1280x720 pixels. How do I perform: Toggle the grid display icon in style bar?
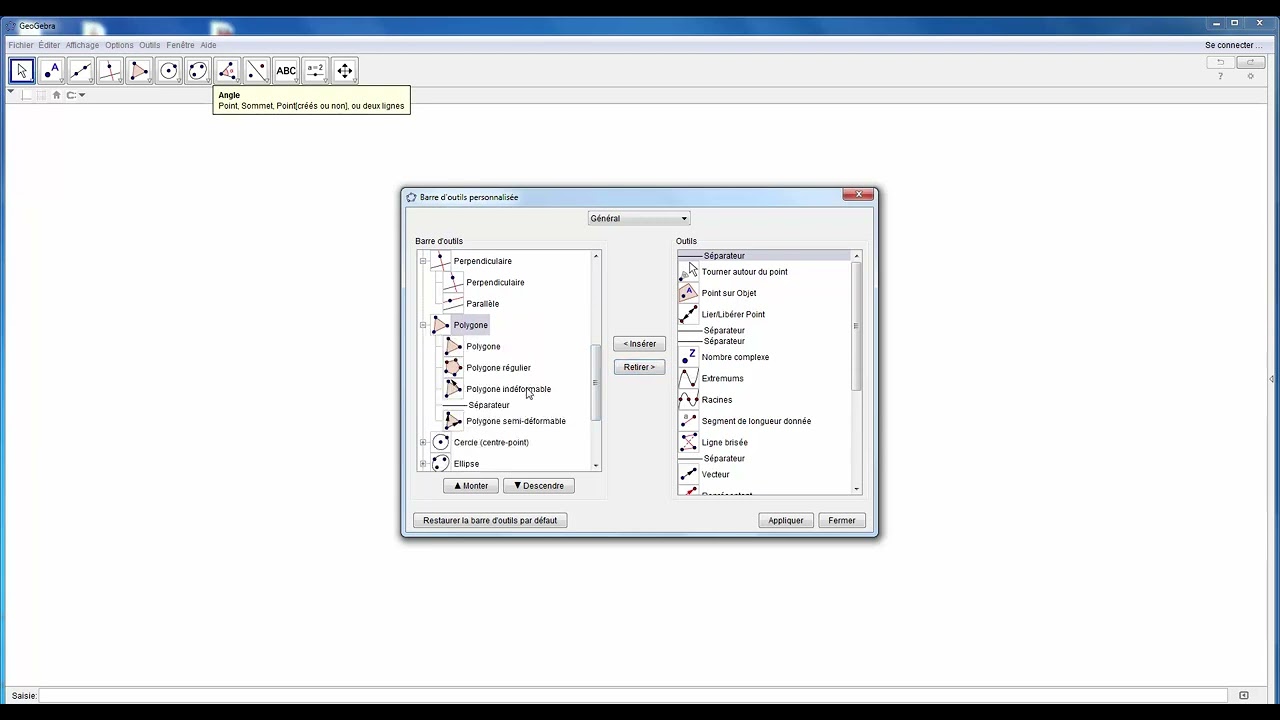tap(42, 95)
